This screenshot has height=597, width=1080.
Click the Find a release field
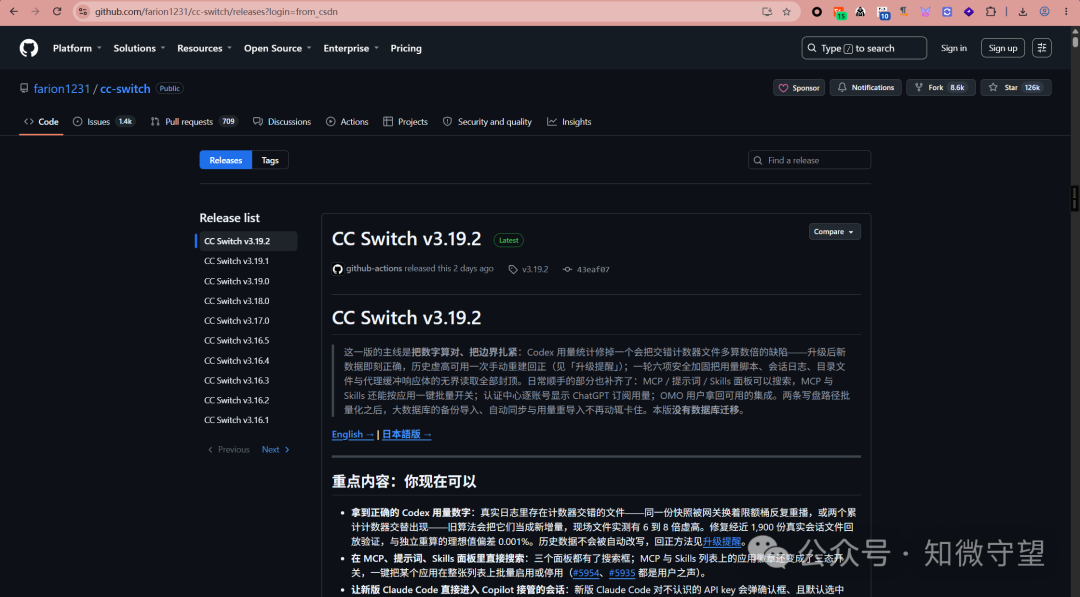point(809,160)
